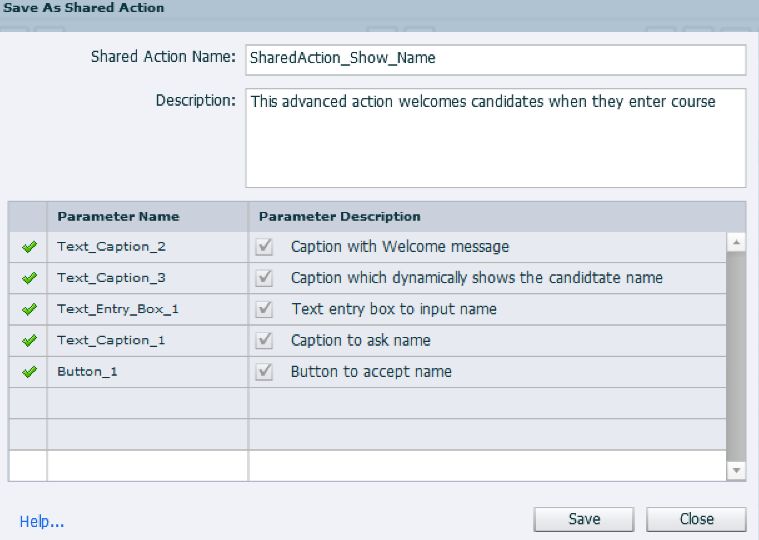Click green checkmark icon beside Text_Entry_Box_1
759x540 pixels.
tap(29, 309)
